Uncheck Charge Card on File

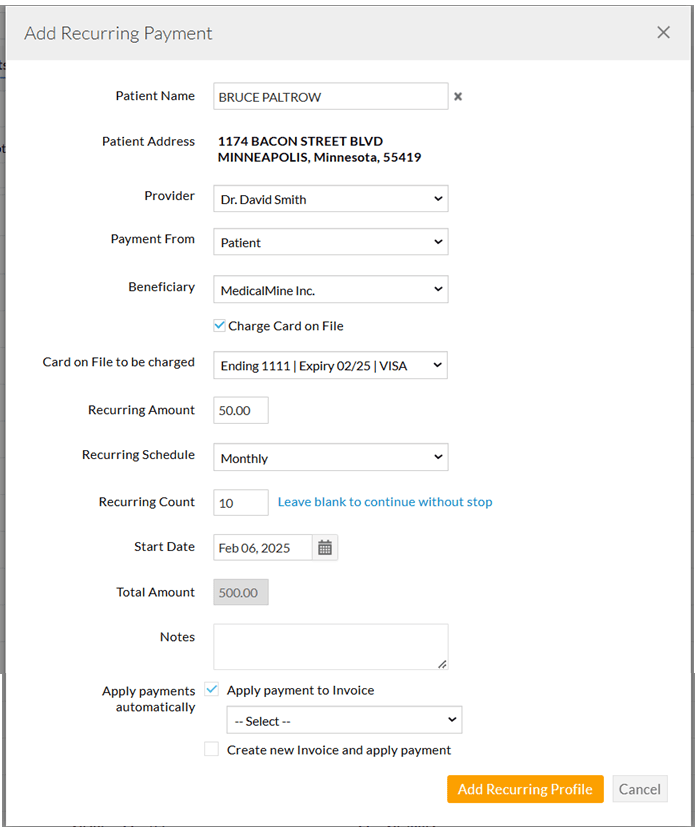(219, 325)
